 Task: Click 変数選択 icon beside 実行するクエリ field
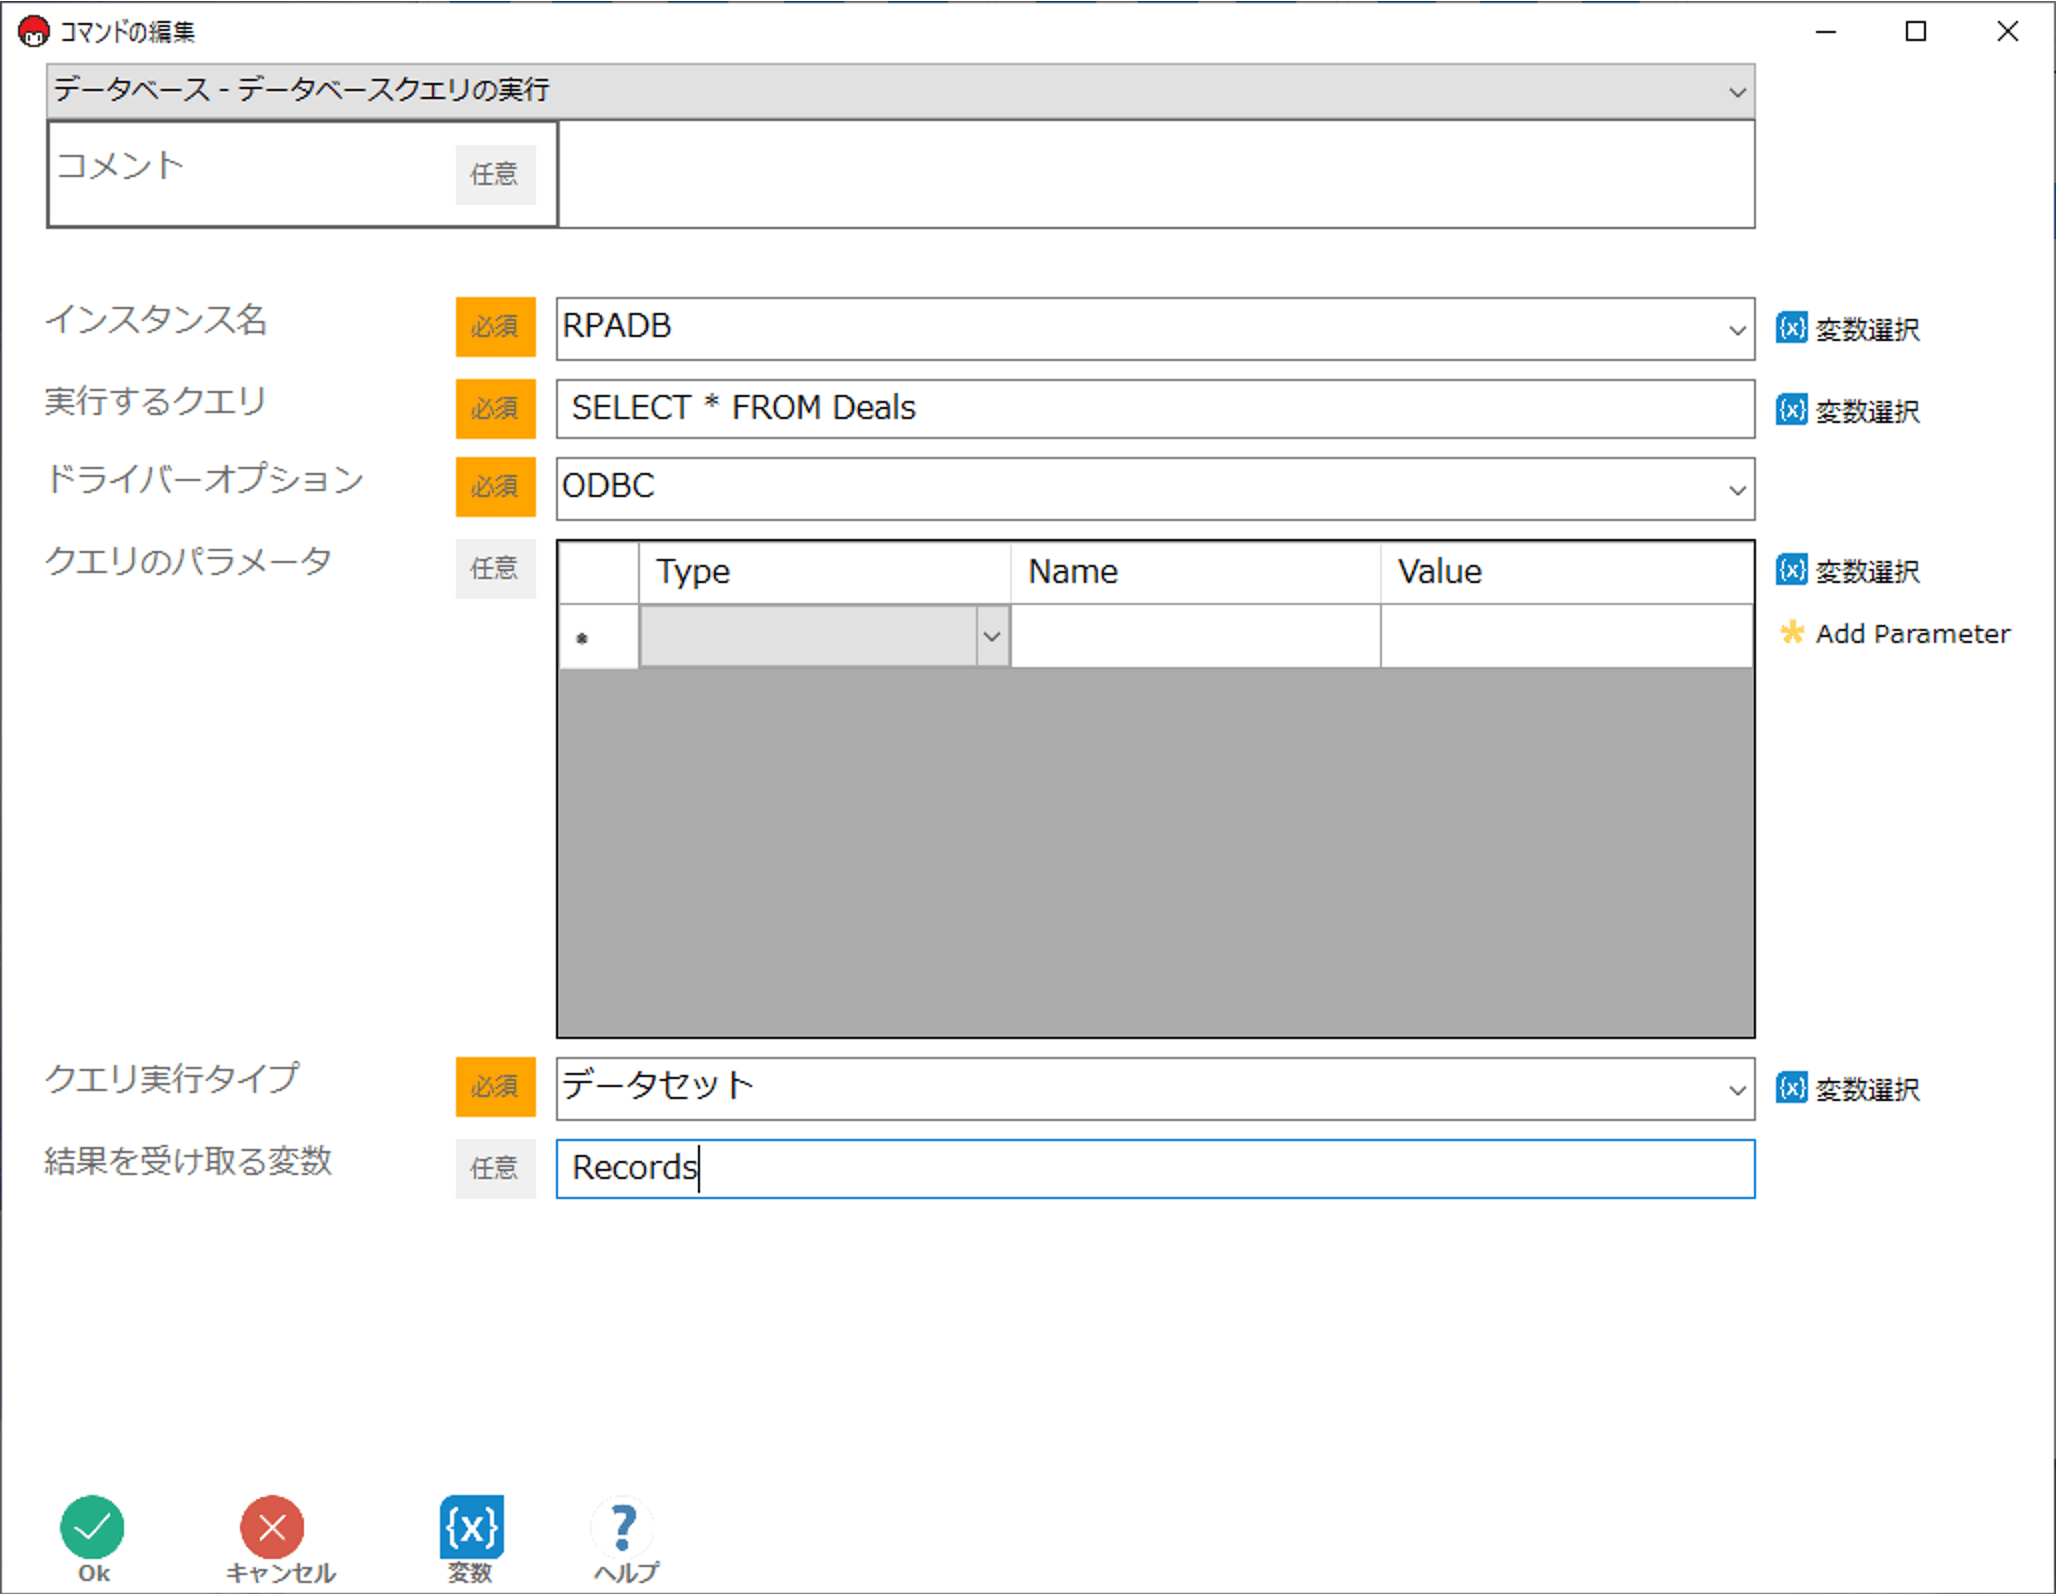point(1791,410)
